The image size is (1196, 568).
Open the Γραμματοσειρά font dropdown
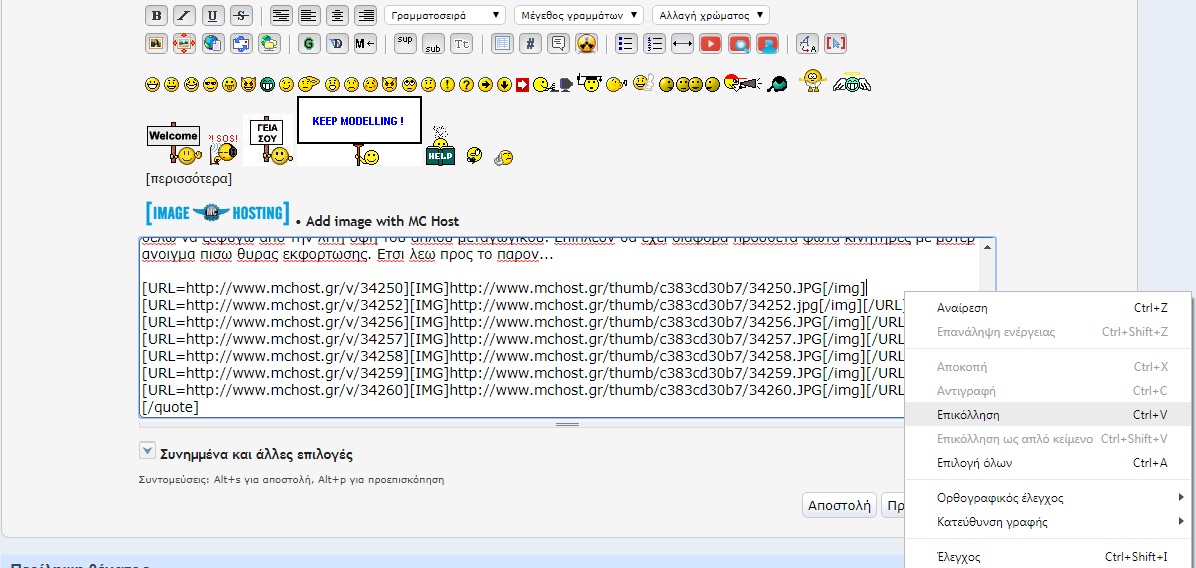[445, 15]
